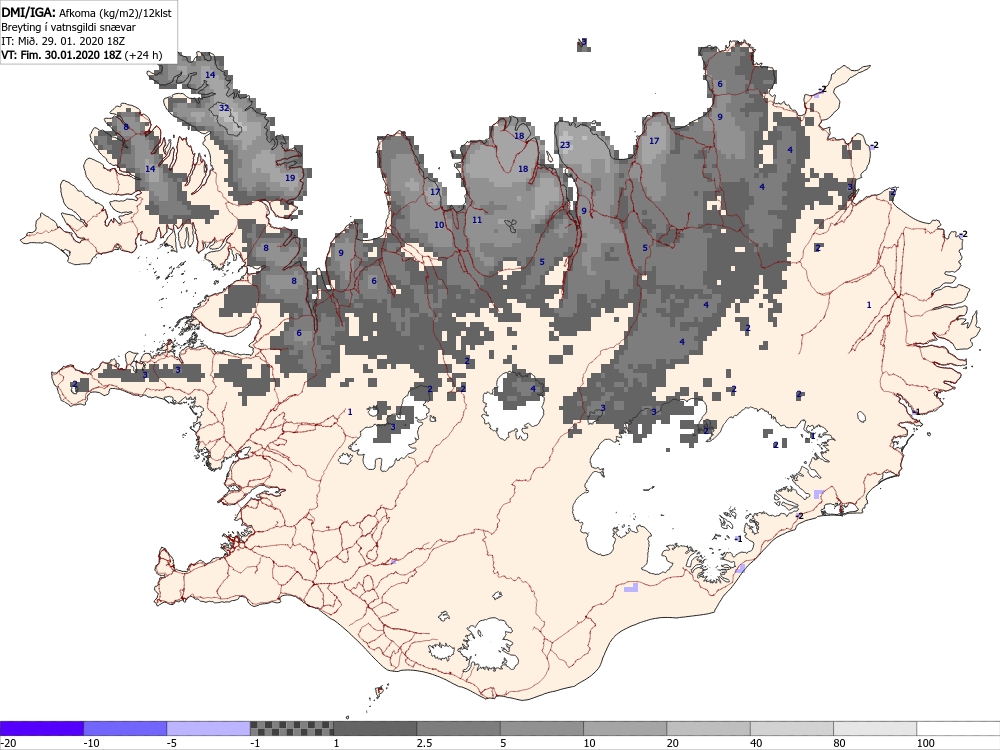Click the white legend swatch above 100
This screenshot has height=750, width=1000.
click(959, 729)
